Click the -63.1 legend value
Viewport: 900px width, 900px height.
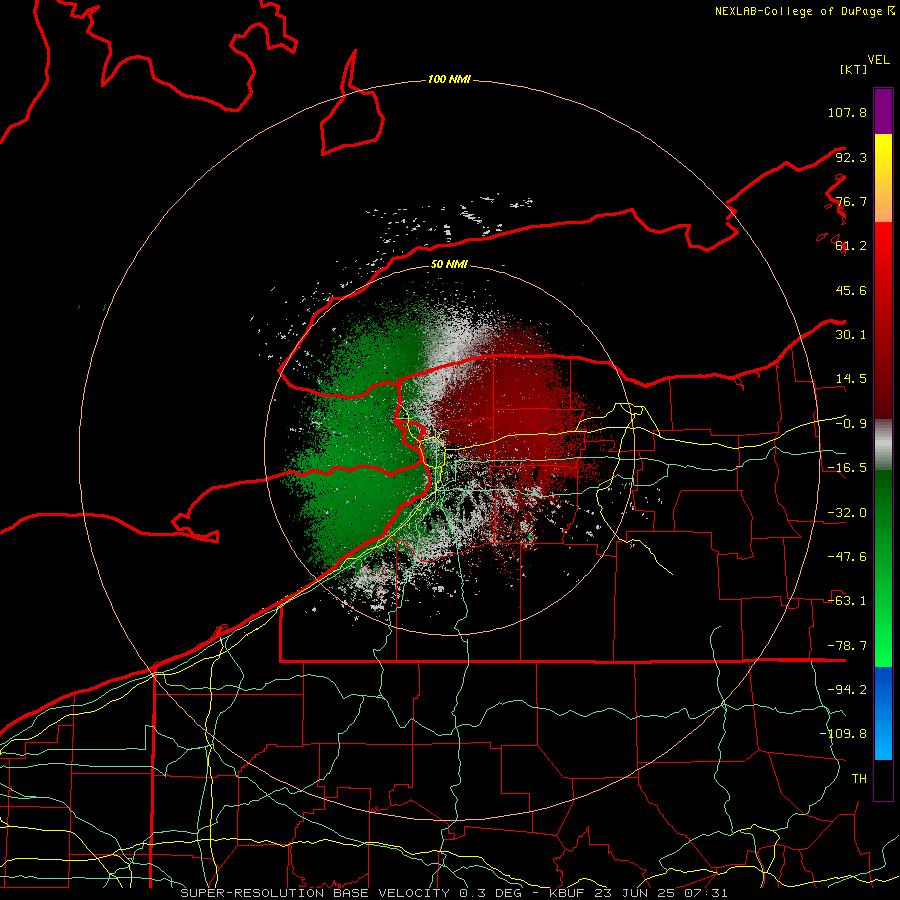(x=847, y=601)
